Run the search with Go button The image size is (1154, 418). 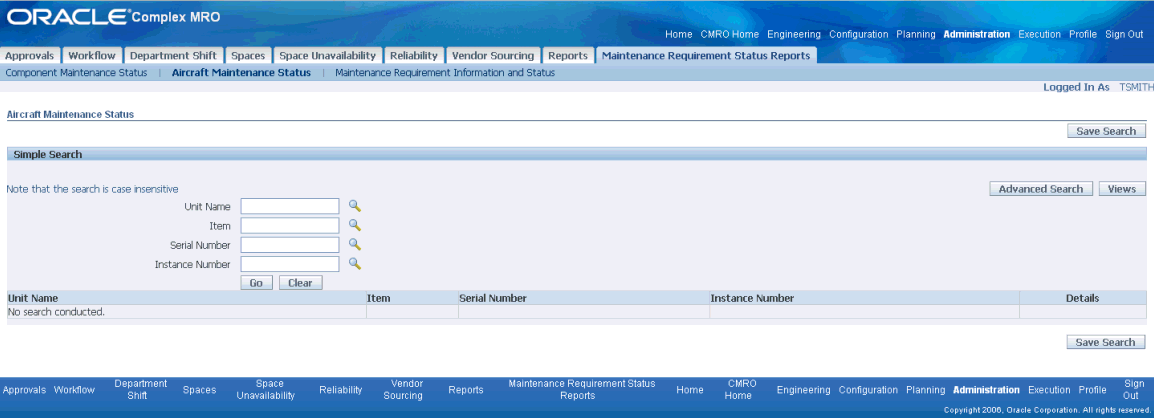pos(256,283)
